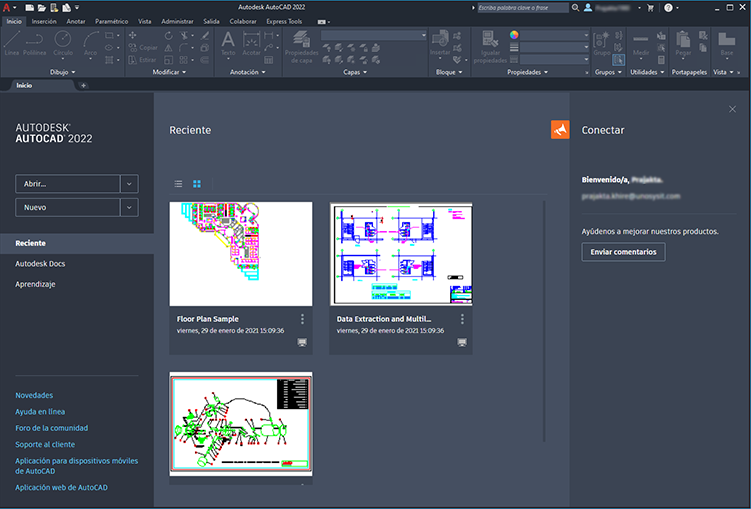The height and width of the screenshot is (509, 751).
Task: Select the Polilínea tool
Action: [34, 44]
